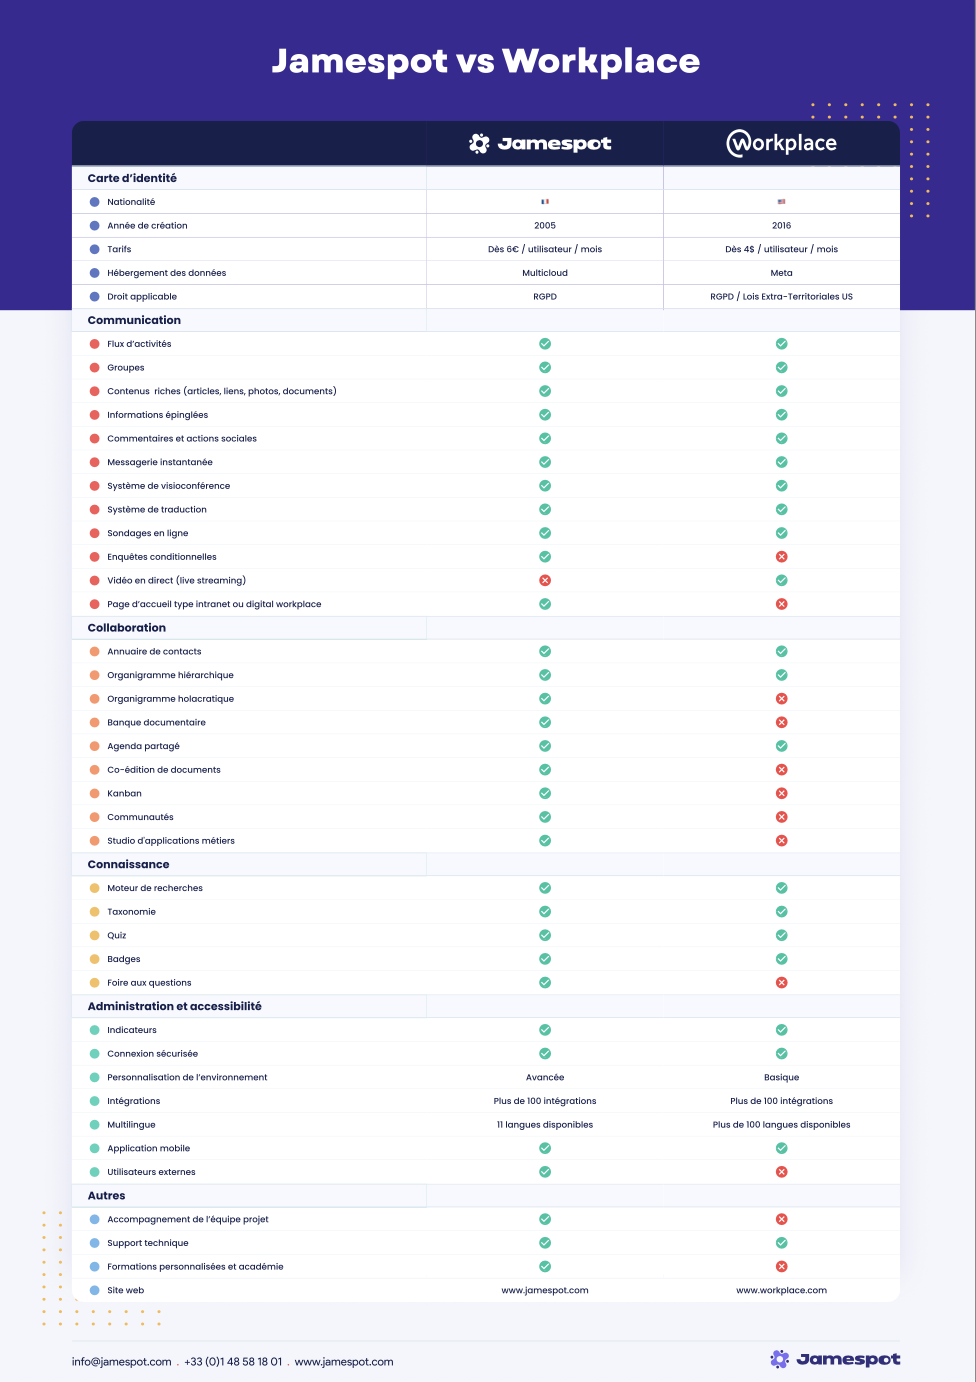Click the Jamespot logo in the table header
This screenshot has height=1382, width=976.
click(540, 143)
